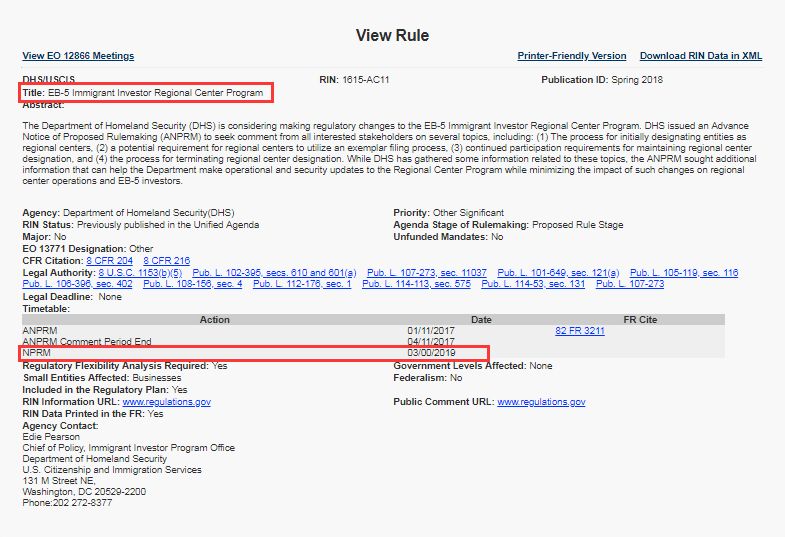Open the View EO 12866 Meetings link

tap(78, 56)
